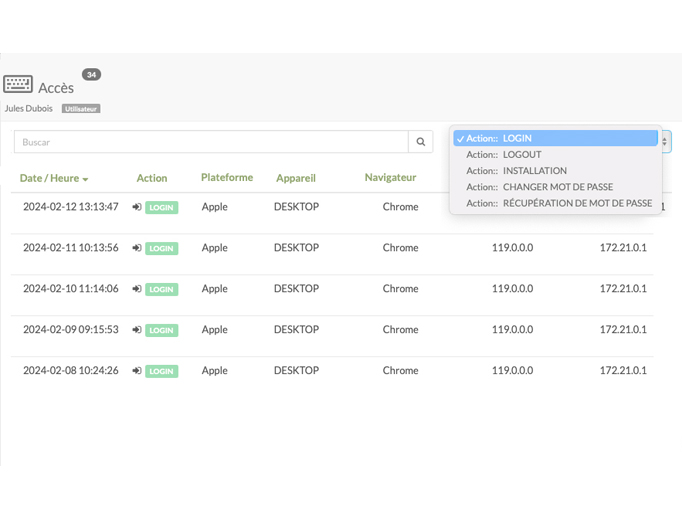Click the action filter select arrows

[665, 142]
